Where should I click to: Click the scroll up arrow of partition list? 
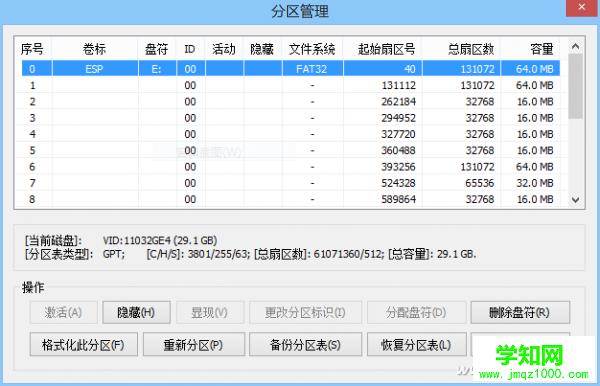pos(575,46)
